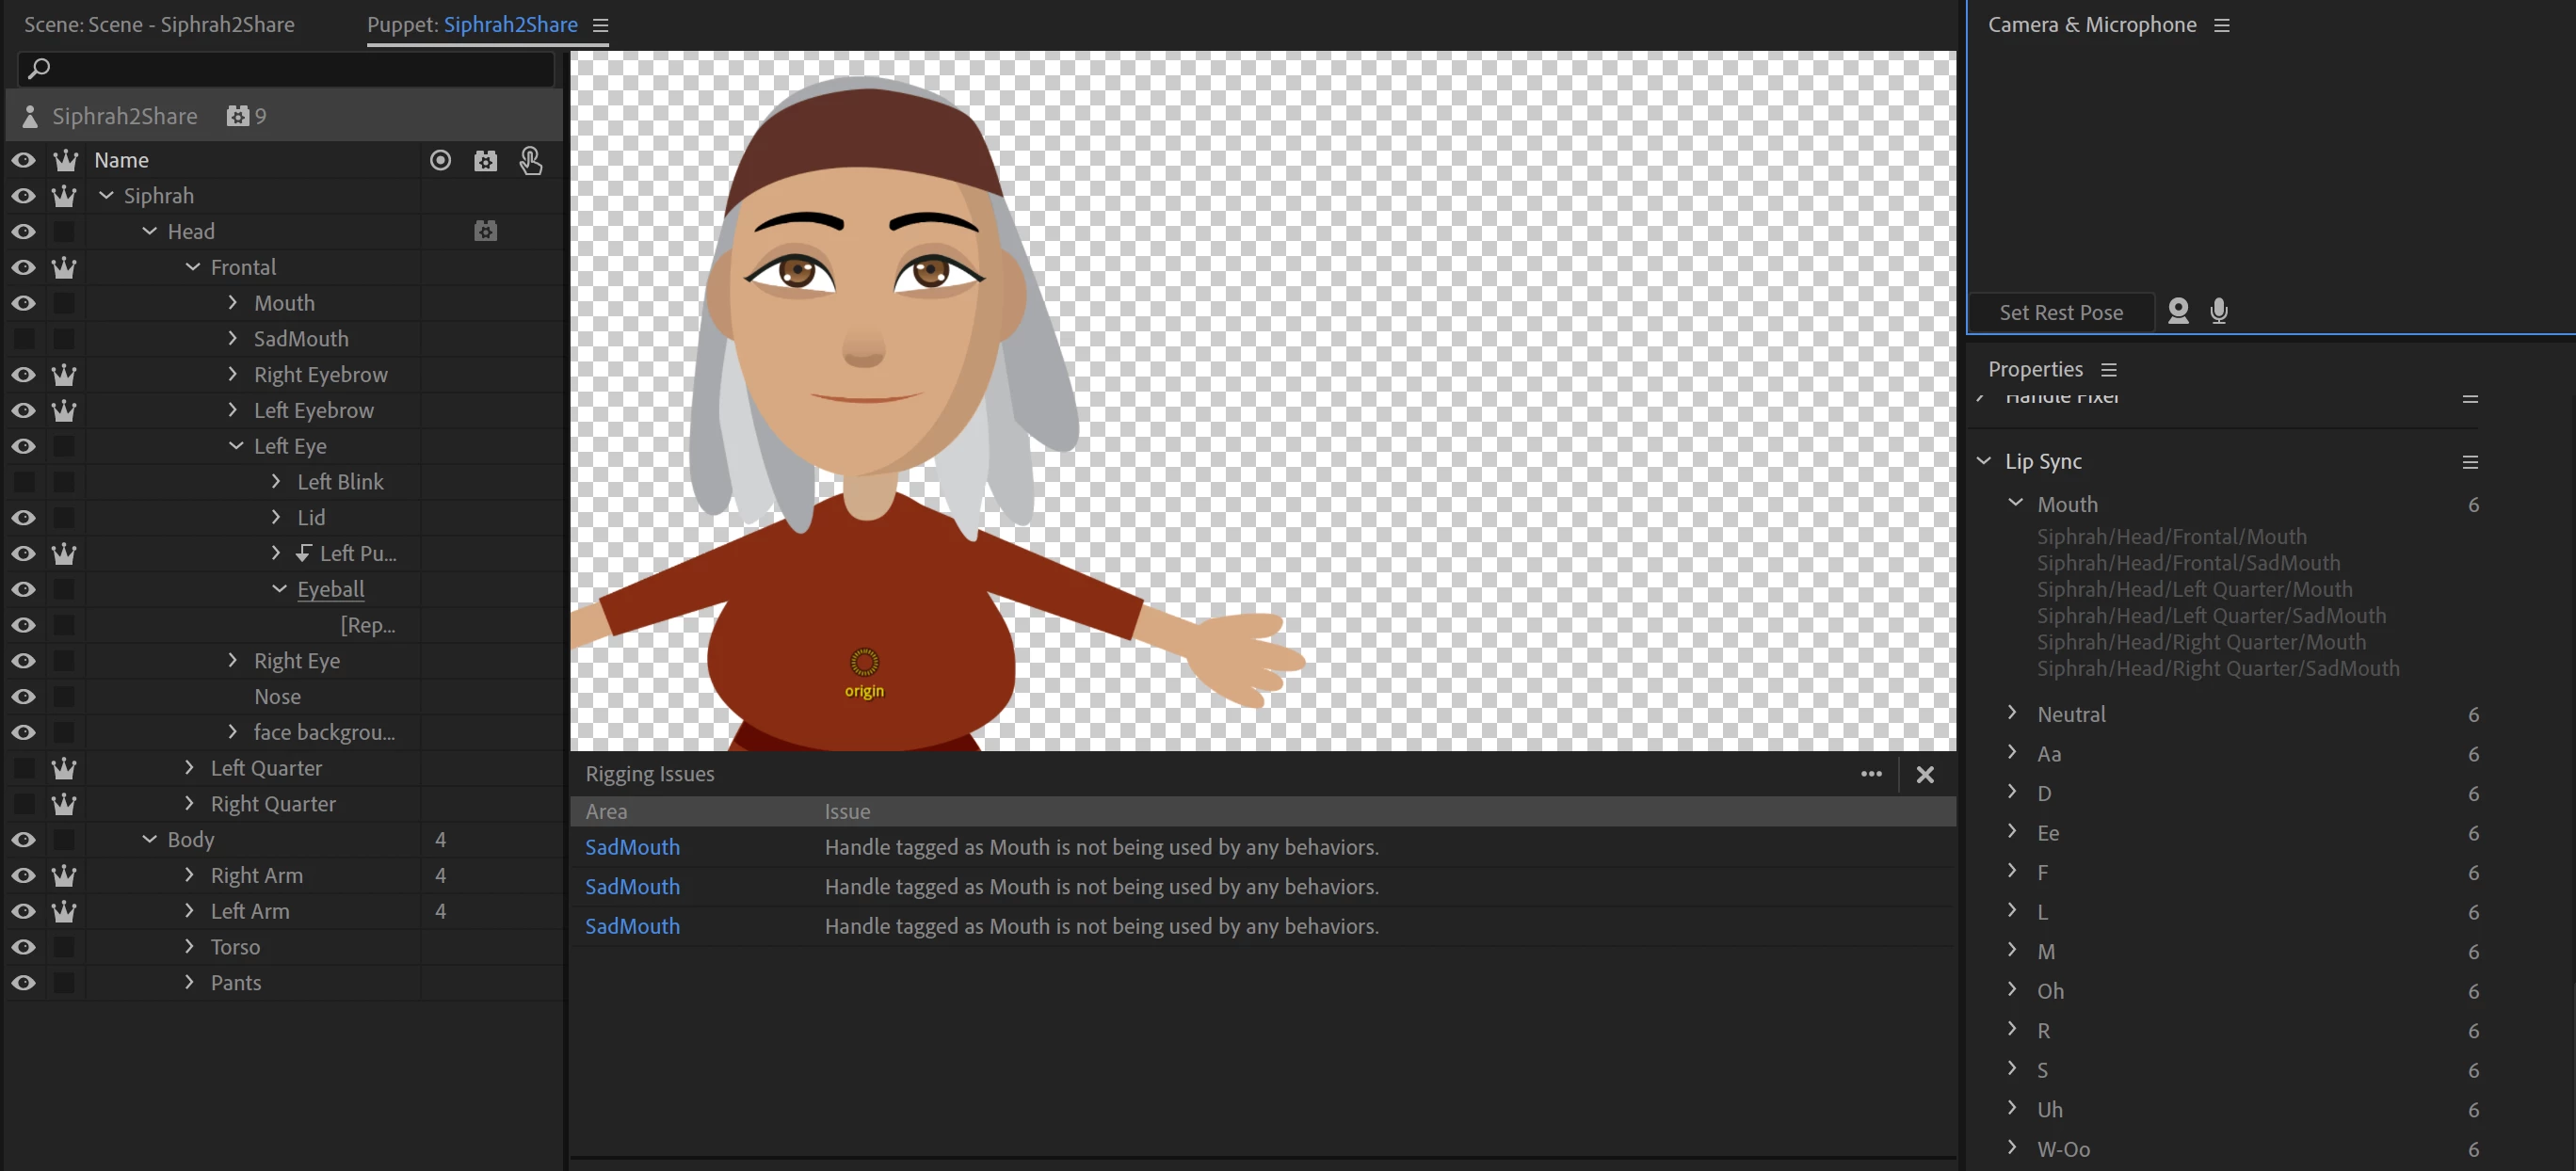Expand the Aa viseme in Lip Sync

click(x=2012, y=752)
